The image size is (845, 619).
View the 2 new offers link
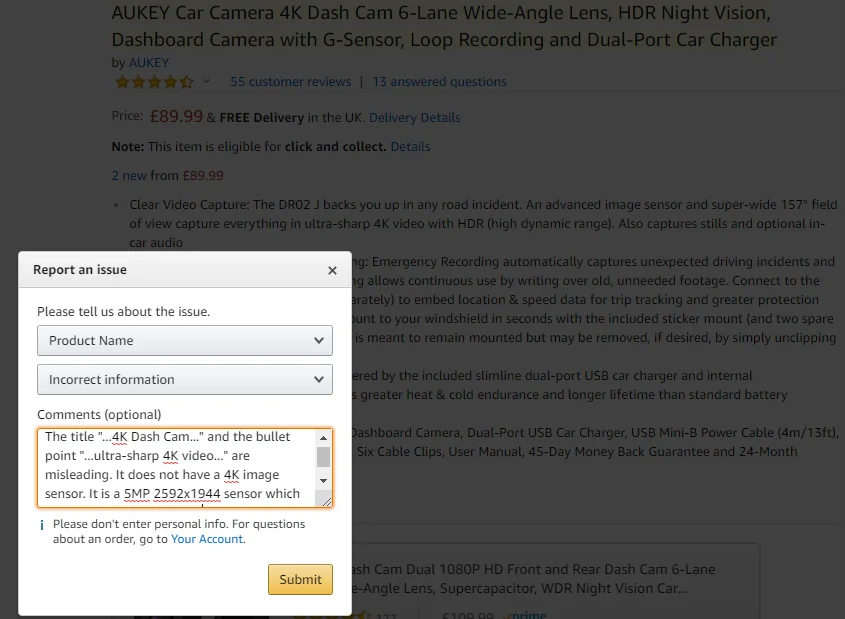129,176
